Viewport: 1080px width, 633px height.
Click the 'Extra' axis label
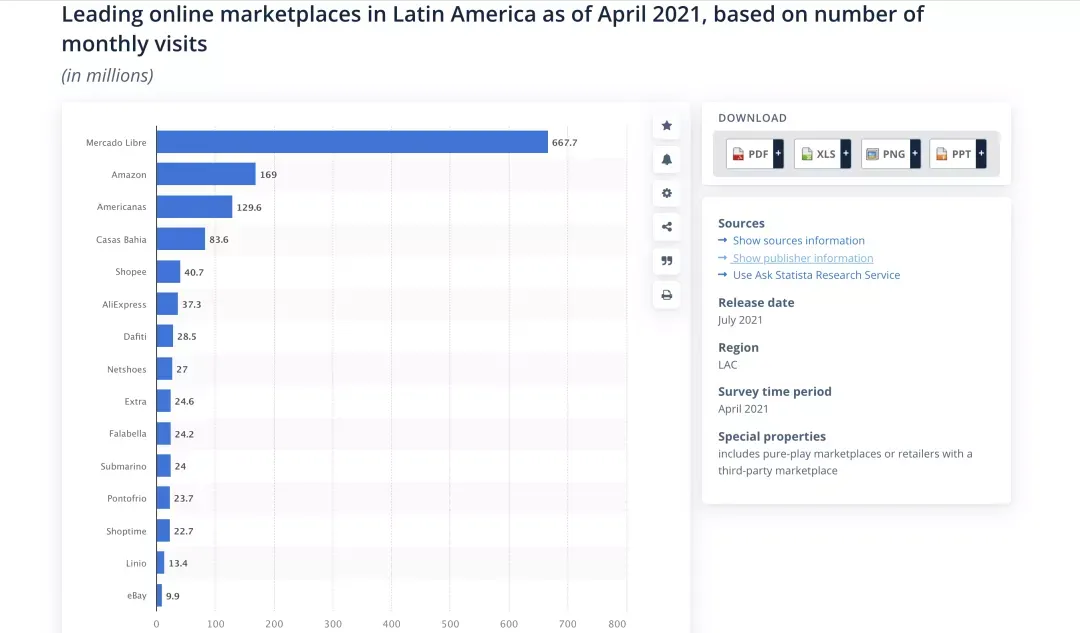click(136, 402)
